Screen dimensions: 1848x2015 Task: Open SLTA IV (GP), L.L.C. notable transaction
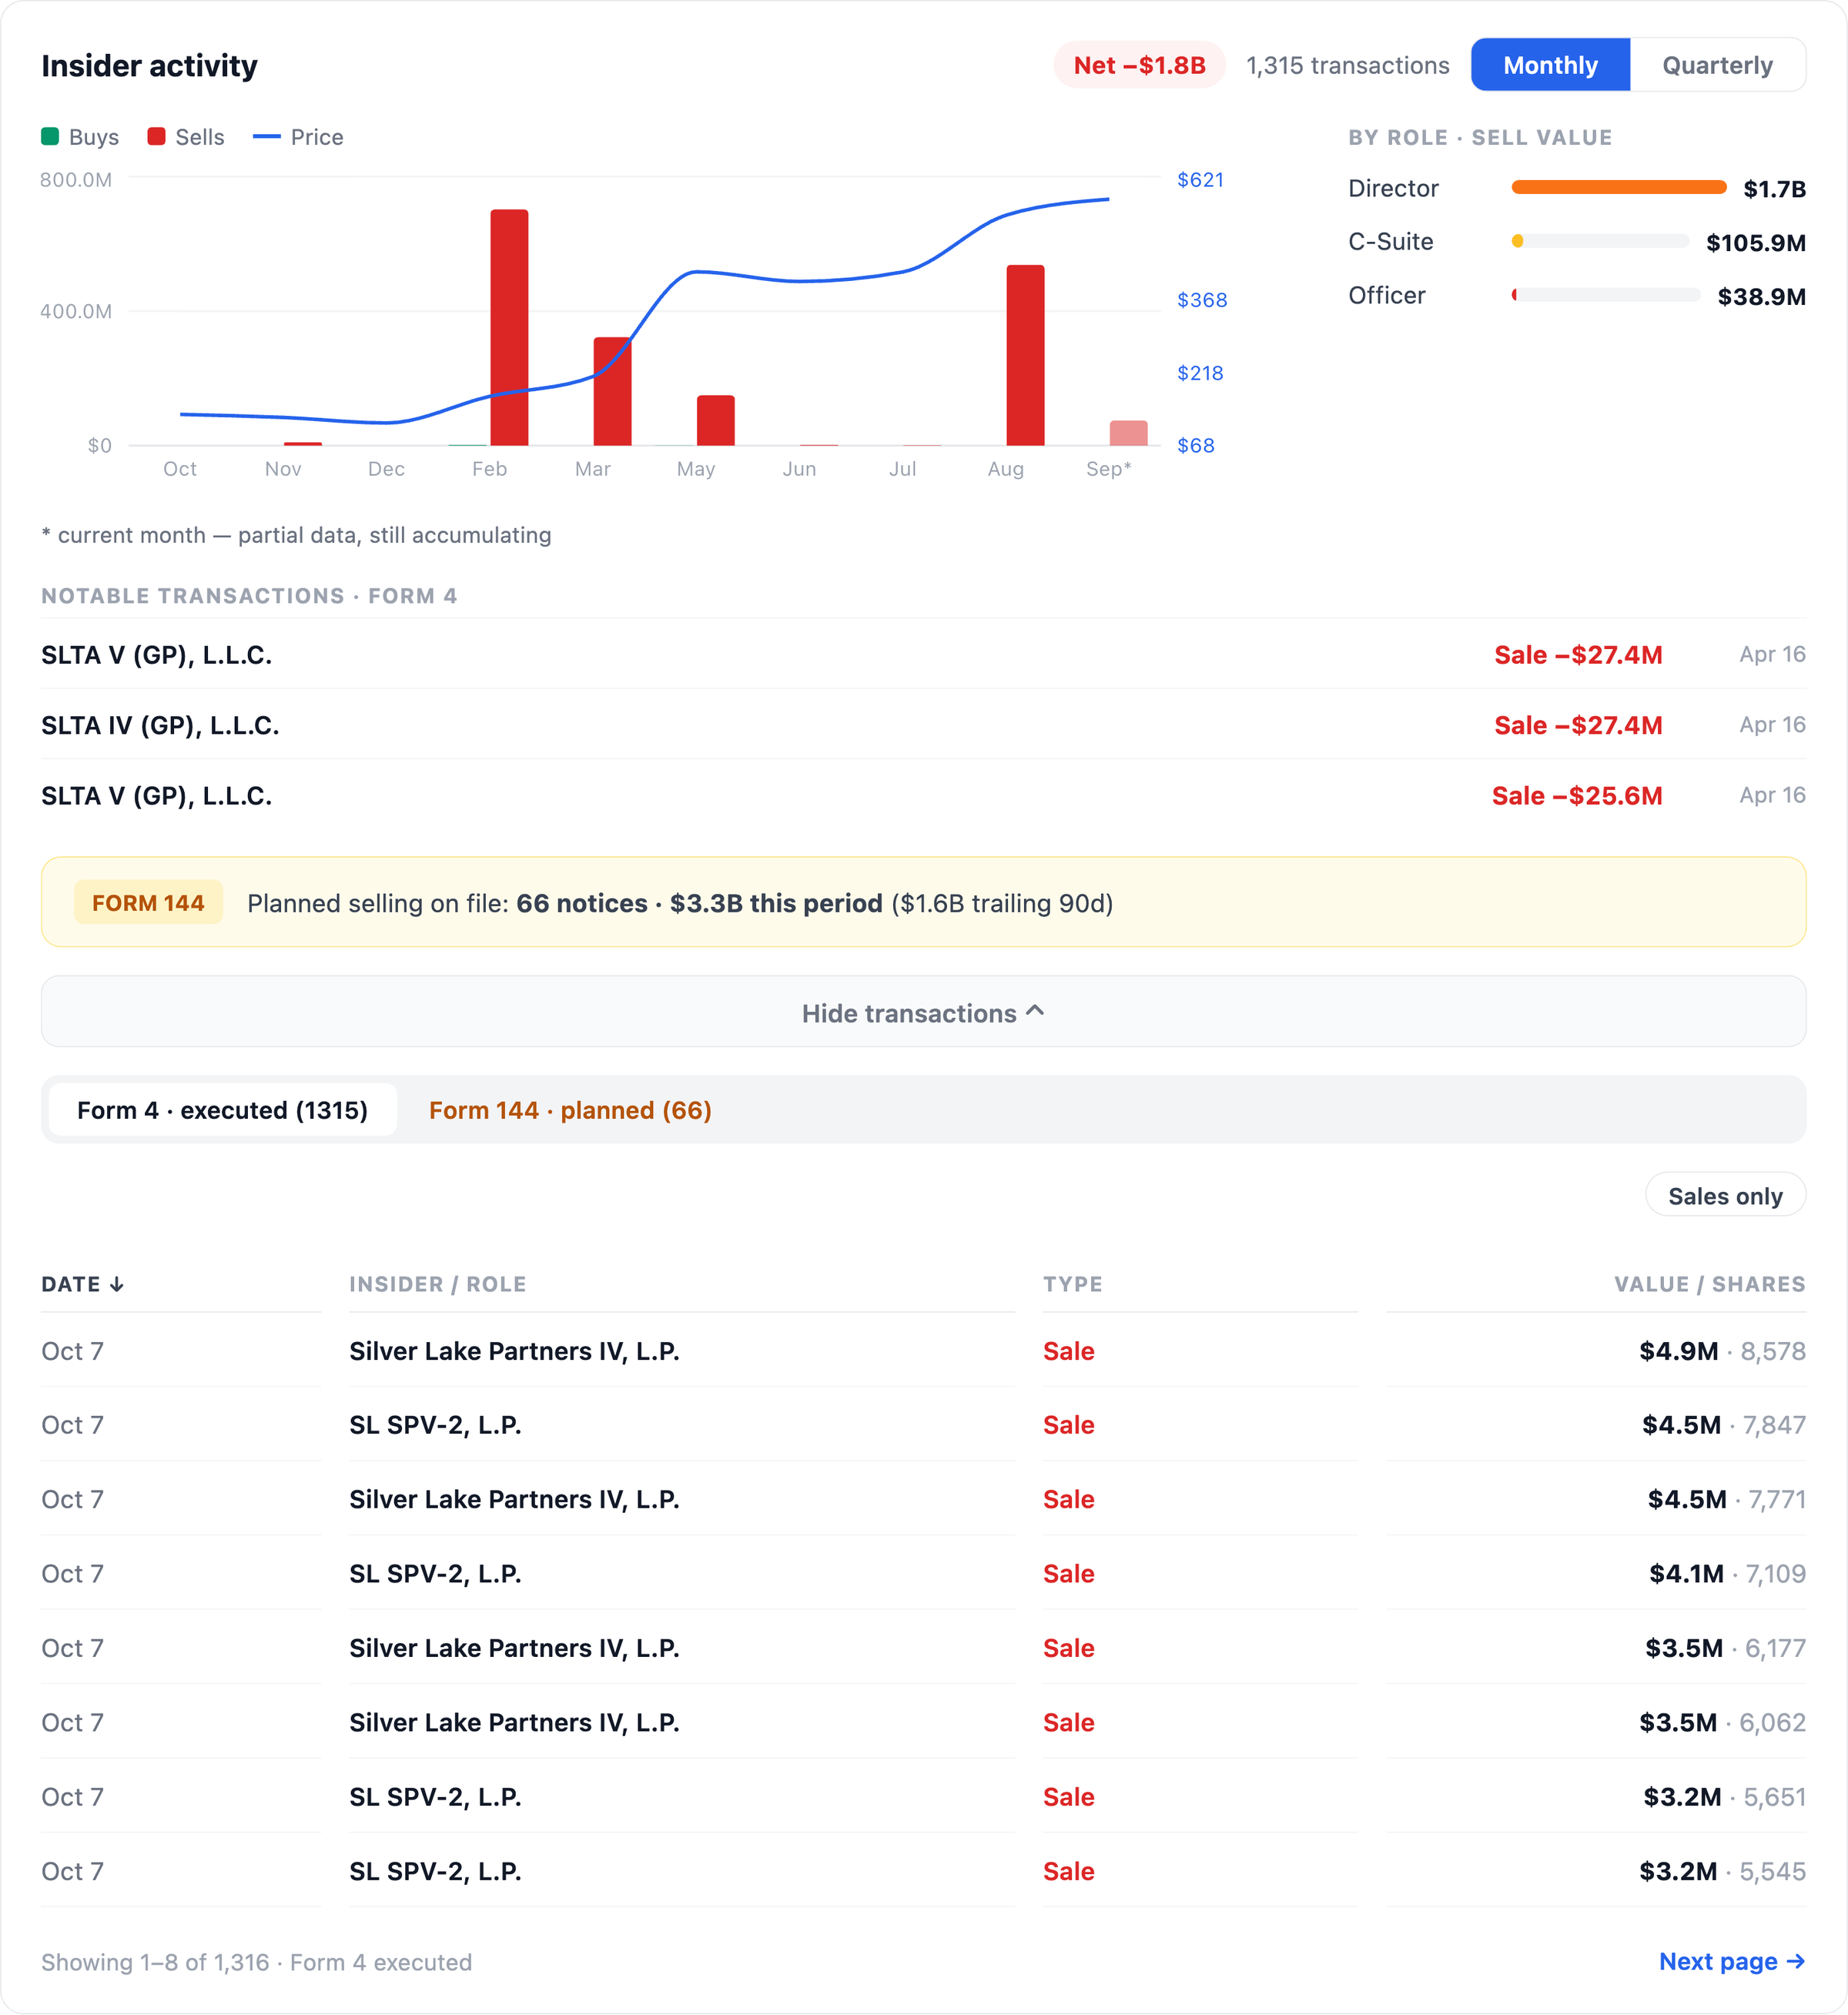tap(923, 724)
